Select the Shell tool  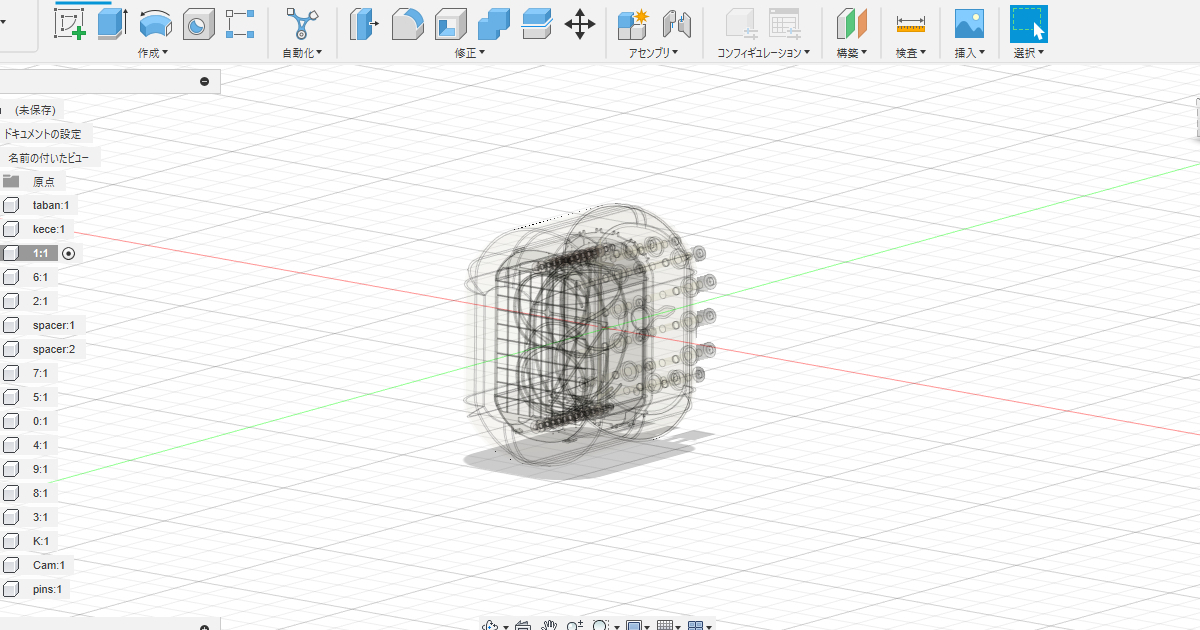pos(451,23)
